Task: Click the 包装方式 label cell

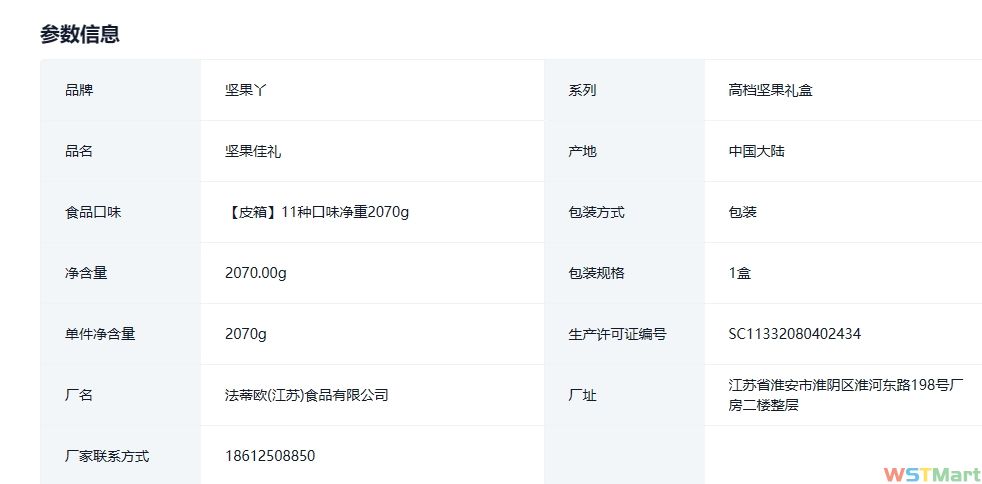Action: tap(597, 212)
